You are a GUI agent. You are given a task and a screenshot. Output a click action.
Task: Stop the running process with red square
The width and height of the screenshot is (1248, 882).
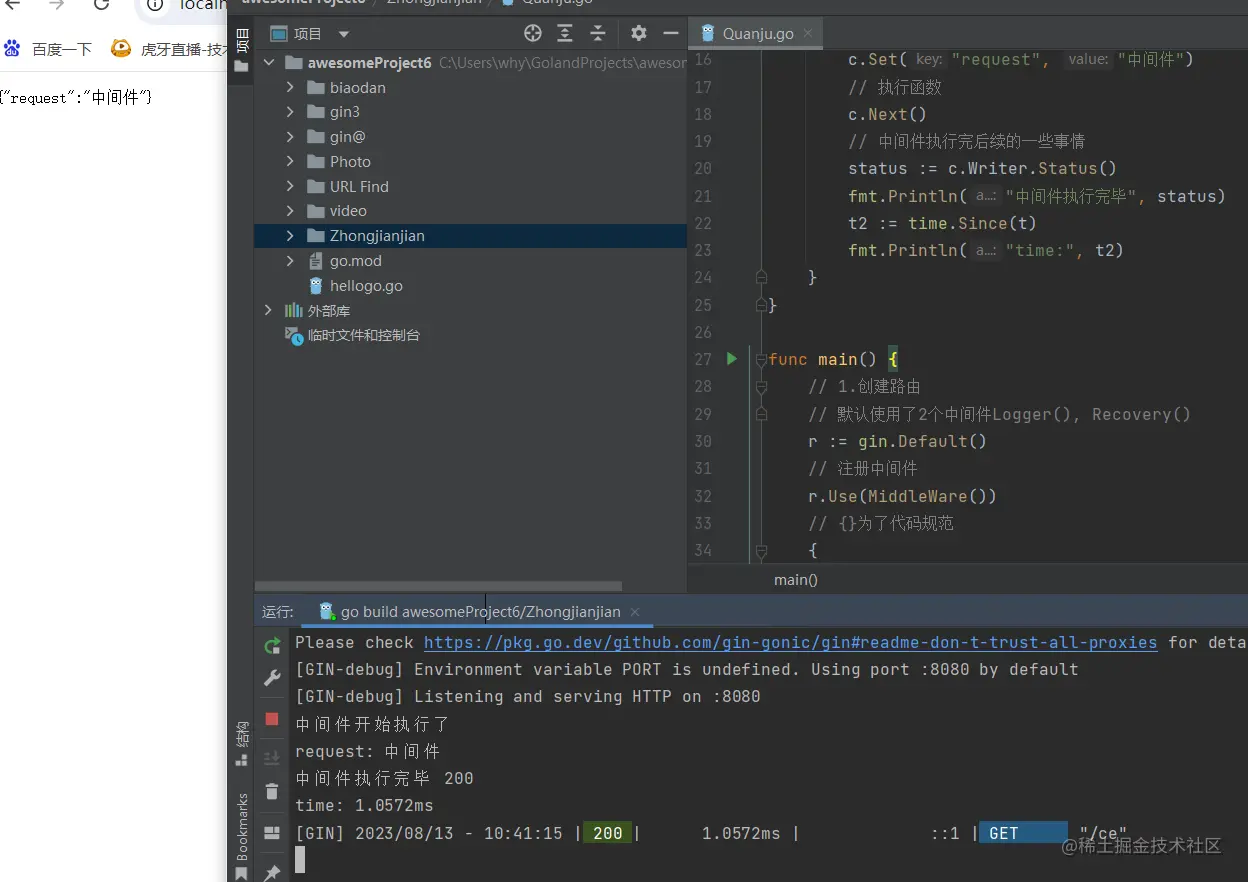point(272,719)
